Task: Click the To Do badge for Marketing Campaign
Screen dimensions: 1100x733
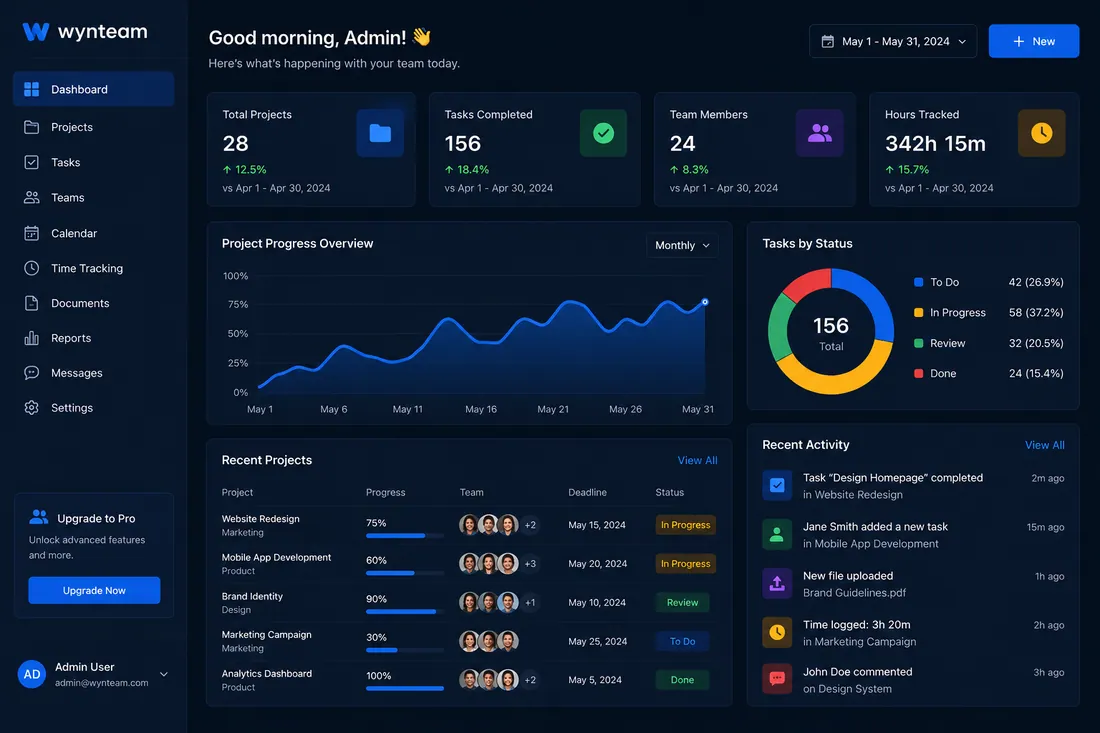Action: pyautogui.click(x=682, y=641)
